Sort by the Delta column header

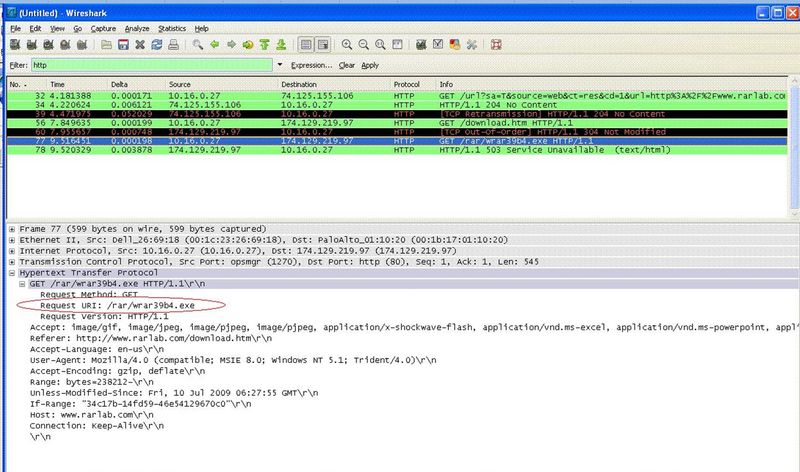coord(137,84)
